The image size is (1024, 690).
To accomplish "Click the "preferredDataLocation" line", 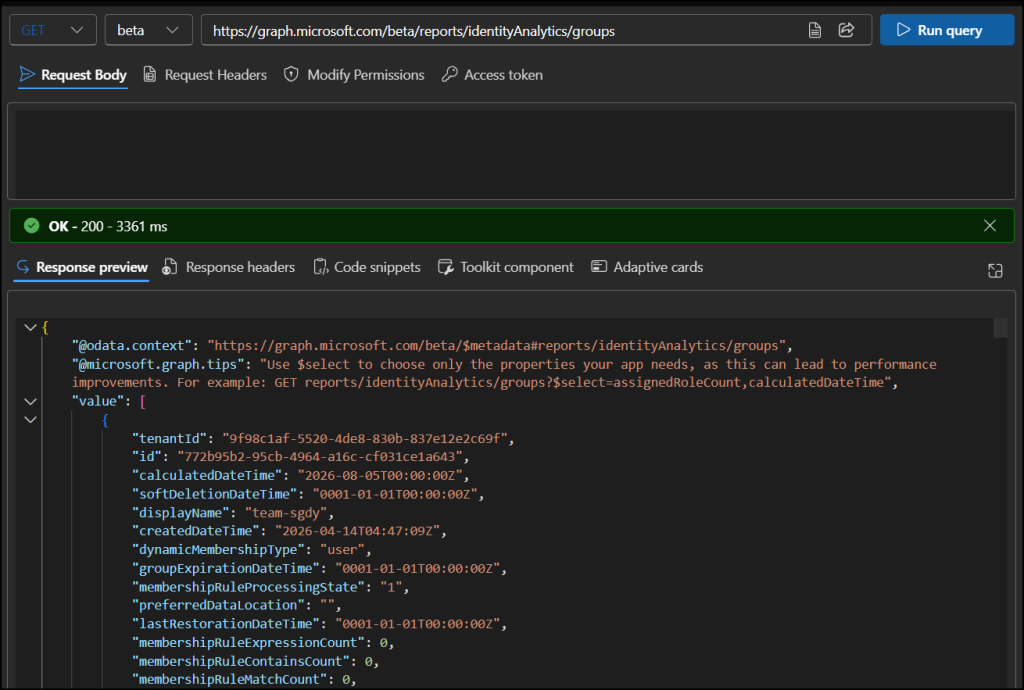I will coord(236,605).
